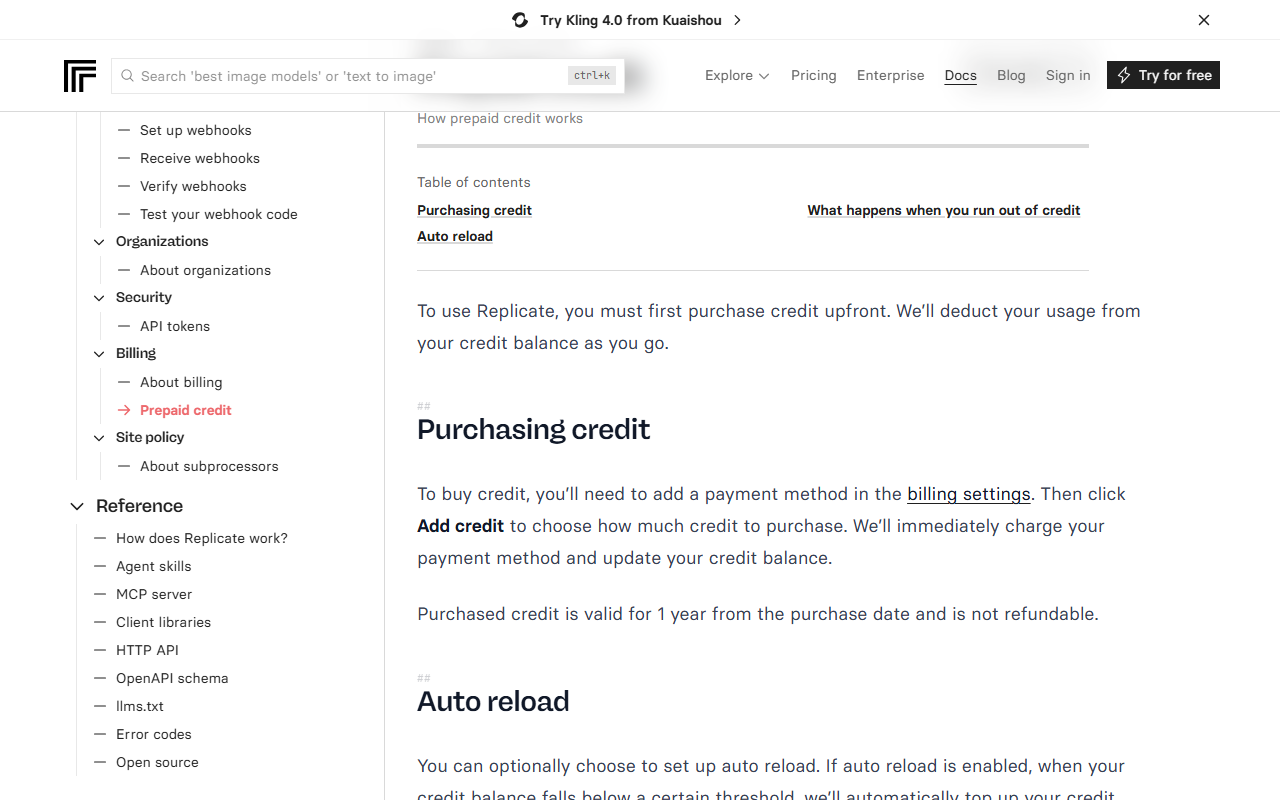This screenshot has height=800, width=1280.
Task: Click the heading anchor above Purchasing credit
Action: 424,406
